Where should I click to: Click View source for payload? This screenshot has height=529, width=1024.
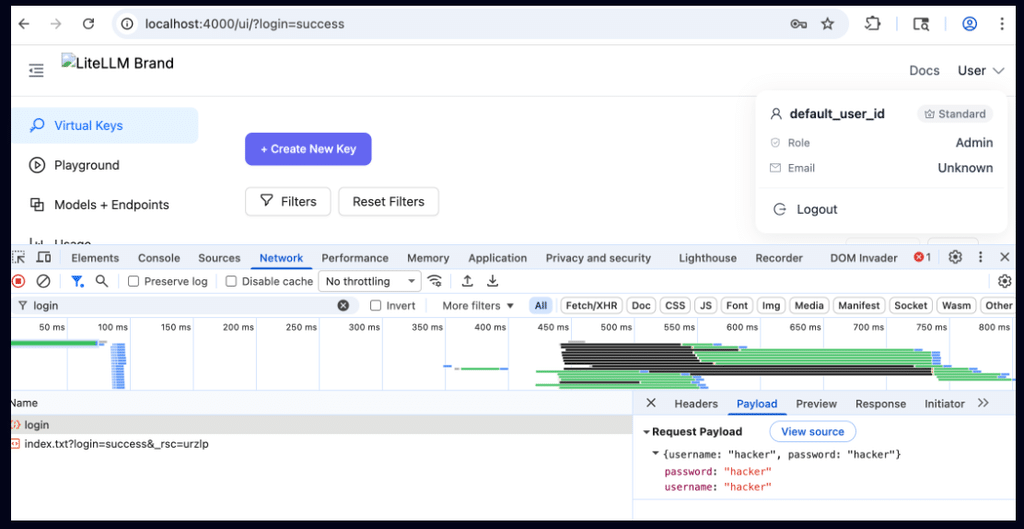[812, 432]
